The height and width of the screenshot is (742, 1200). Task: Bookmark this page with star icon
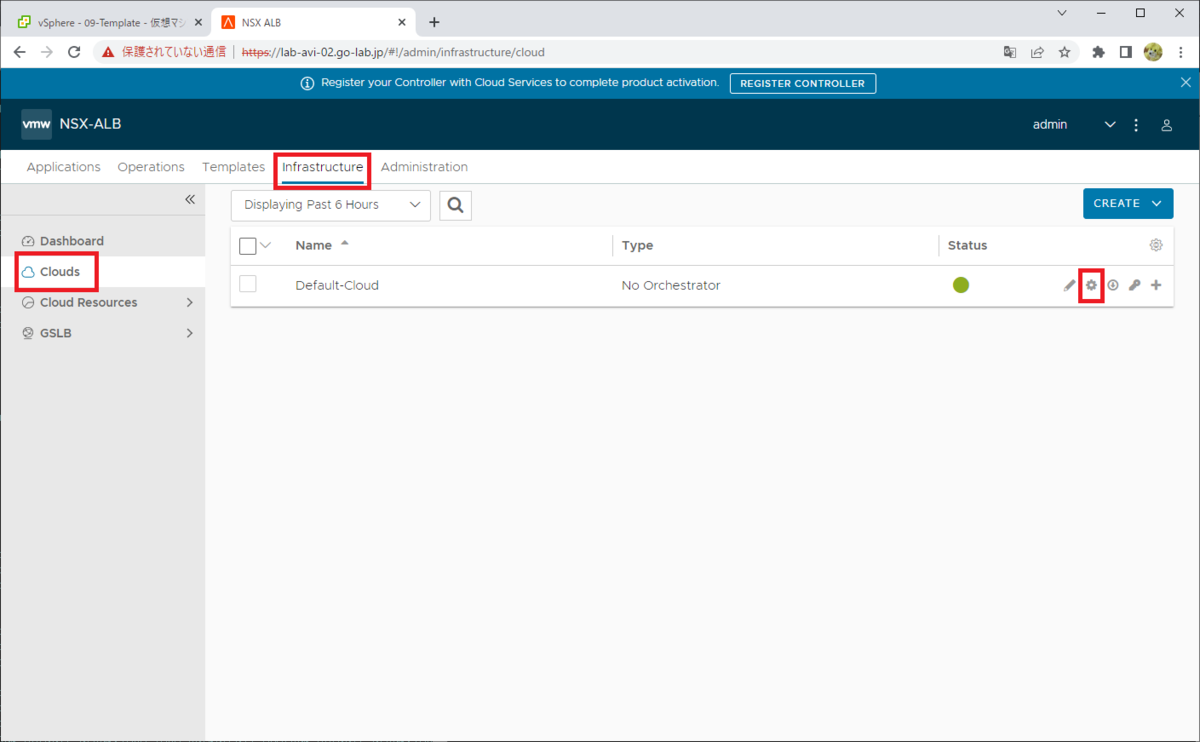coord(1065,52)
